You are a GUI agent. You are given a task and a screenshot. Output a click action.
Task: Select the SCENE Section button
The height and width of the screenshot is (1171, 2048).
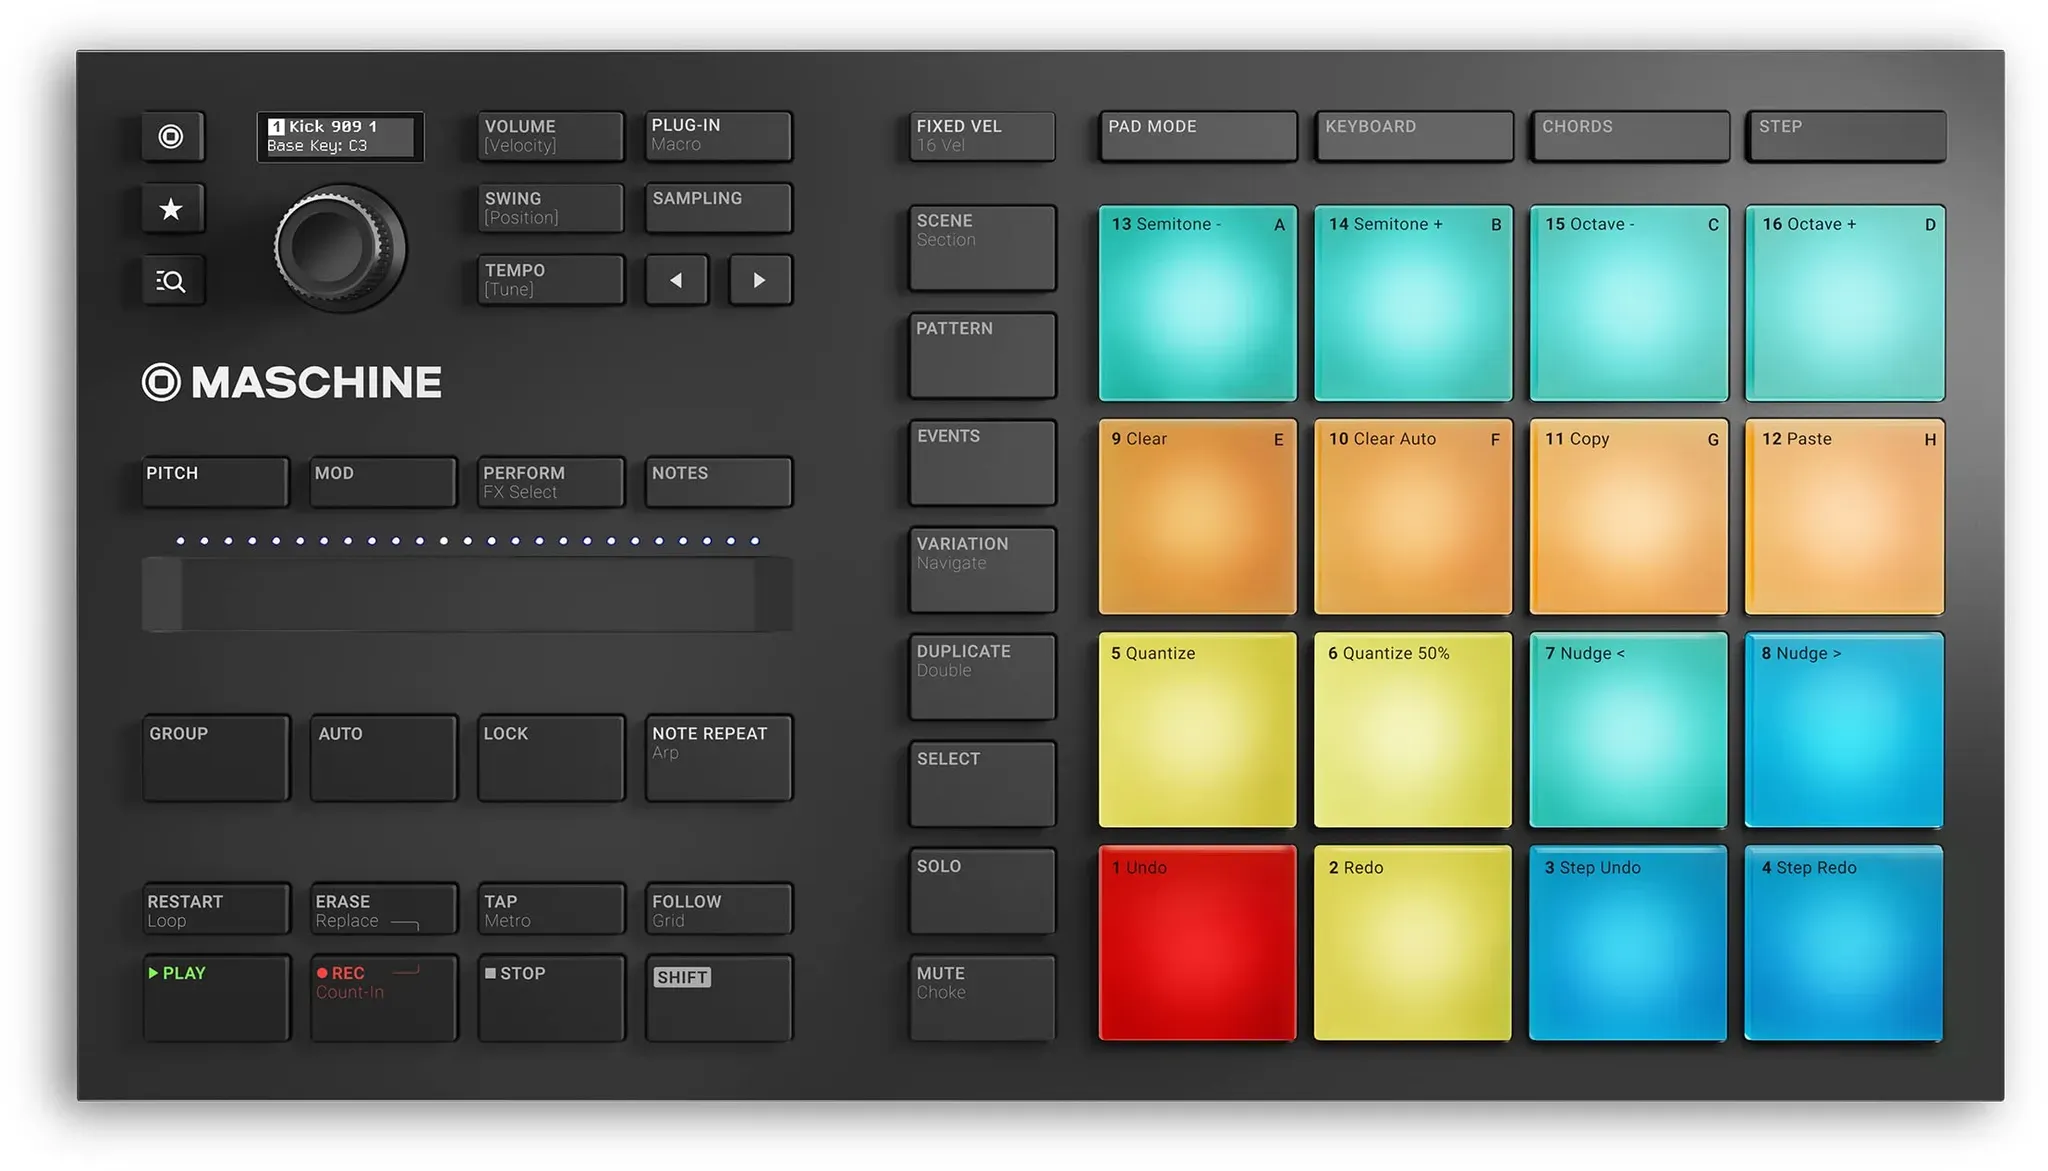982,248
